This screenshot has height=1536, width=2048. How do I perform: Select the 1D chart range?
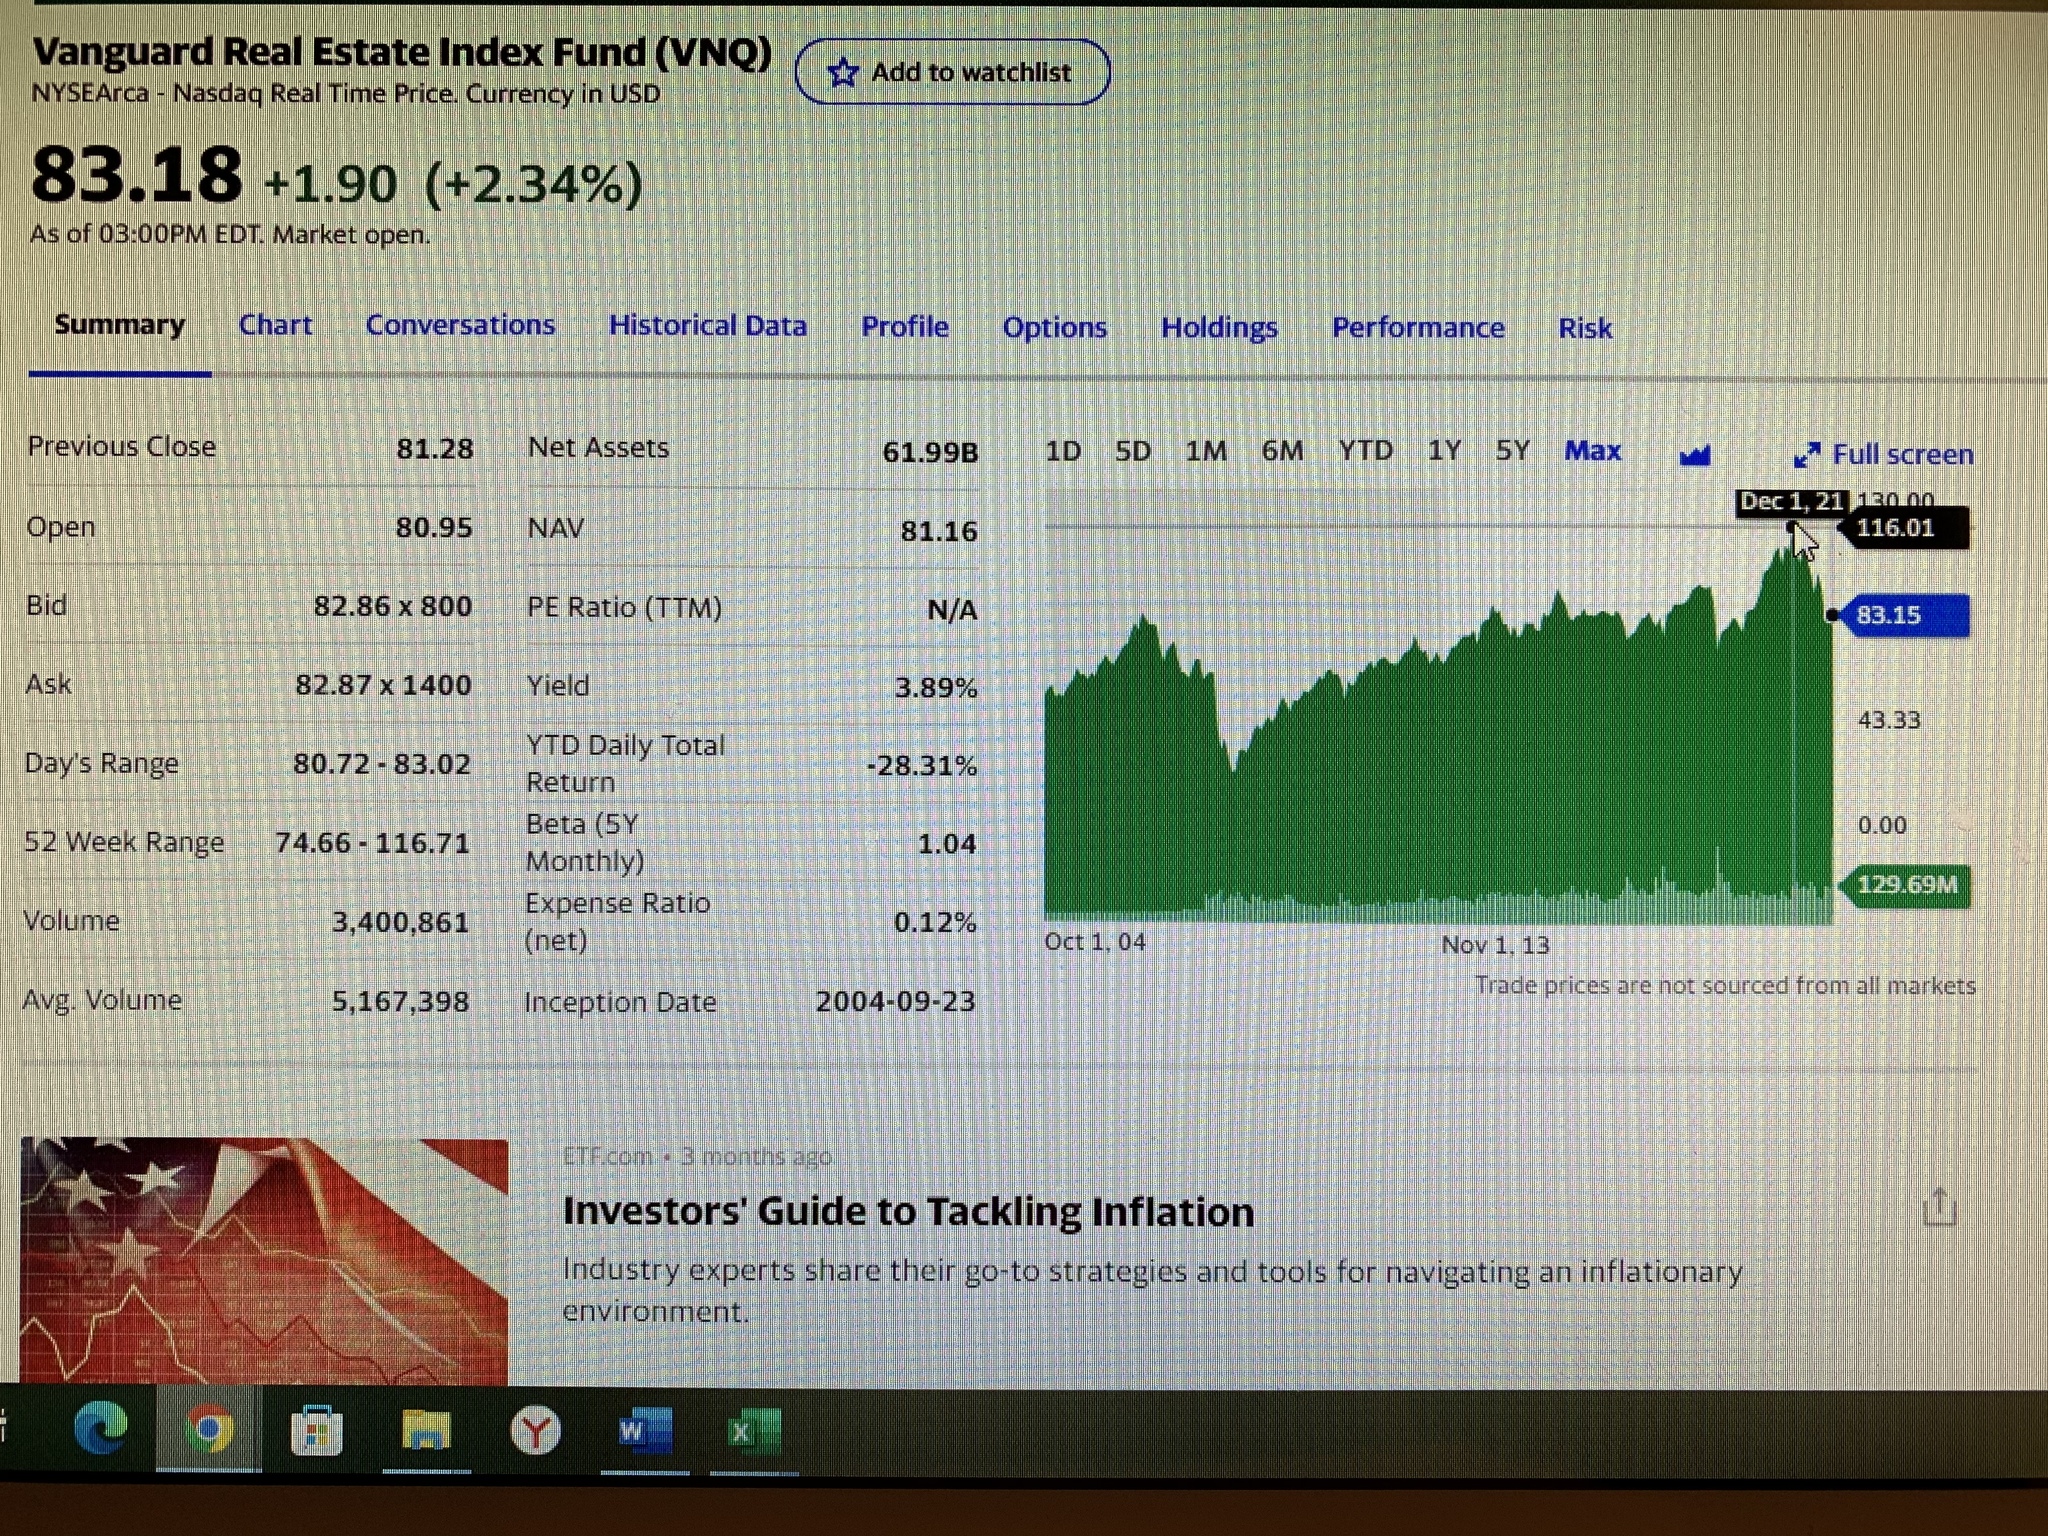click(x=1063, y=451)
